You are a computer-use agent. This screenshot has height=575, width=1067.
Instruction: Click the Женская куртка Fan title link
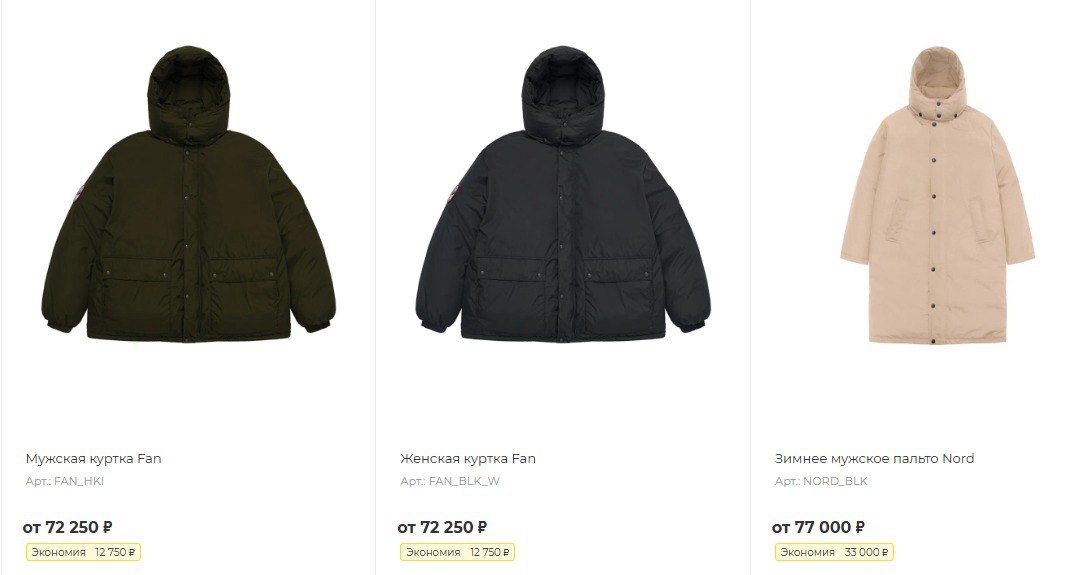468,459
